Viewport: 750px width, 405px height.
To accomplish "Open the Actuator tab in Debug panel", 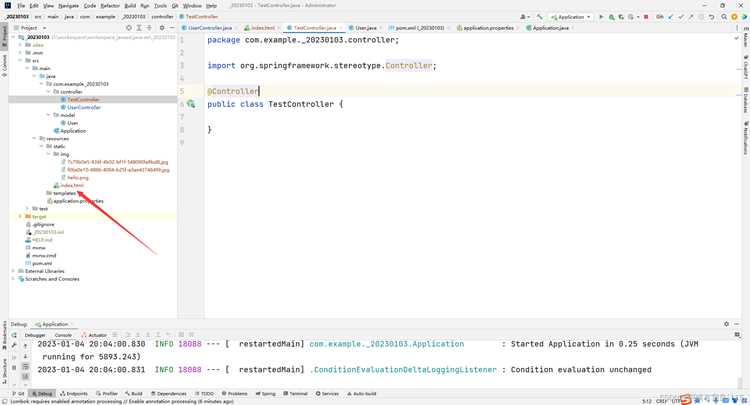I will coord(95,335).
